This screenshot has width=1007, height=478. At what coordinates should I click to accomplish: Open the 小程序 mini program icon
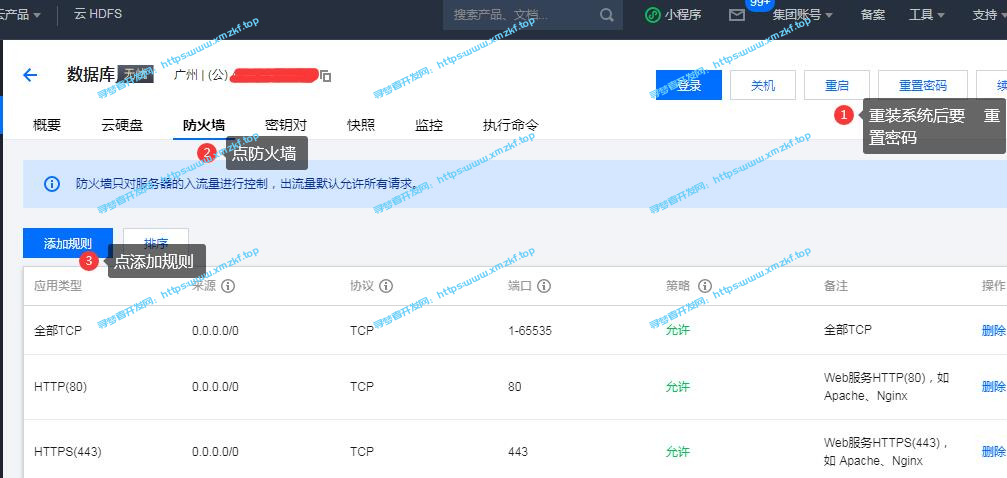652,15
